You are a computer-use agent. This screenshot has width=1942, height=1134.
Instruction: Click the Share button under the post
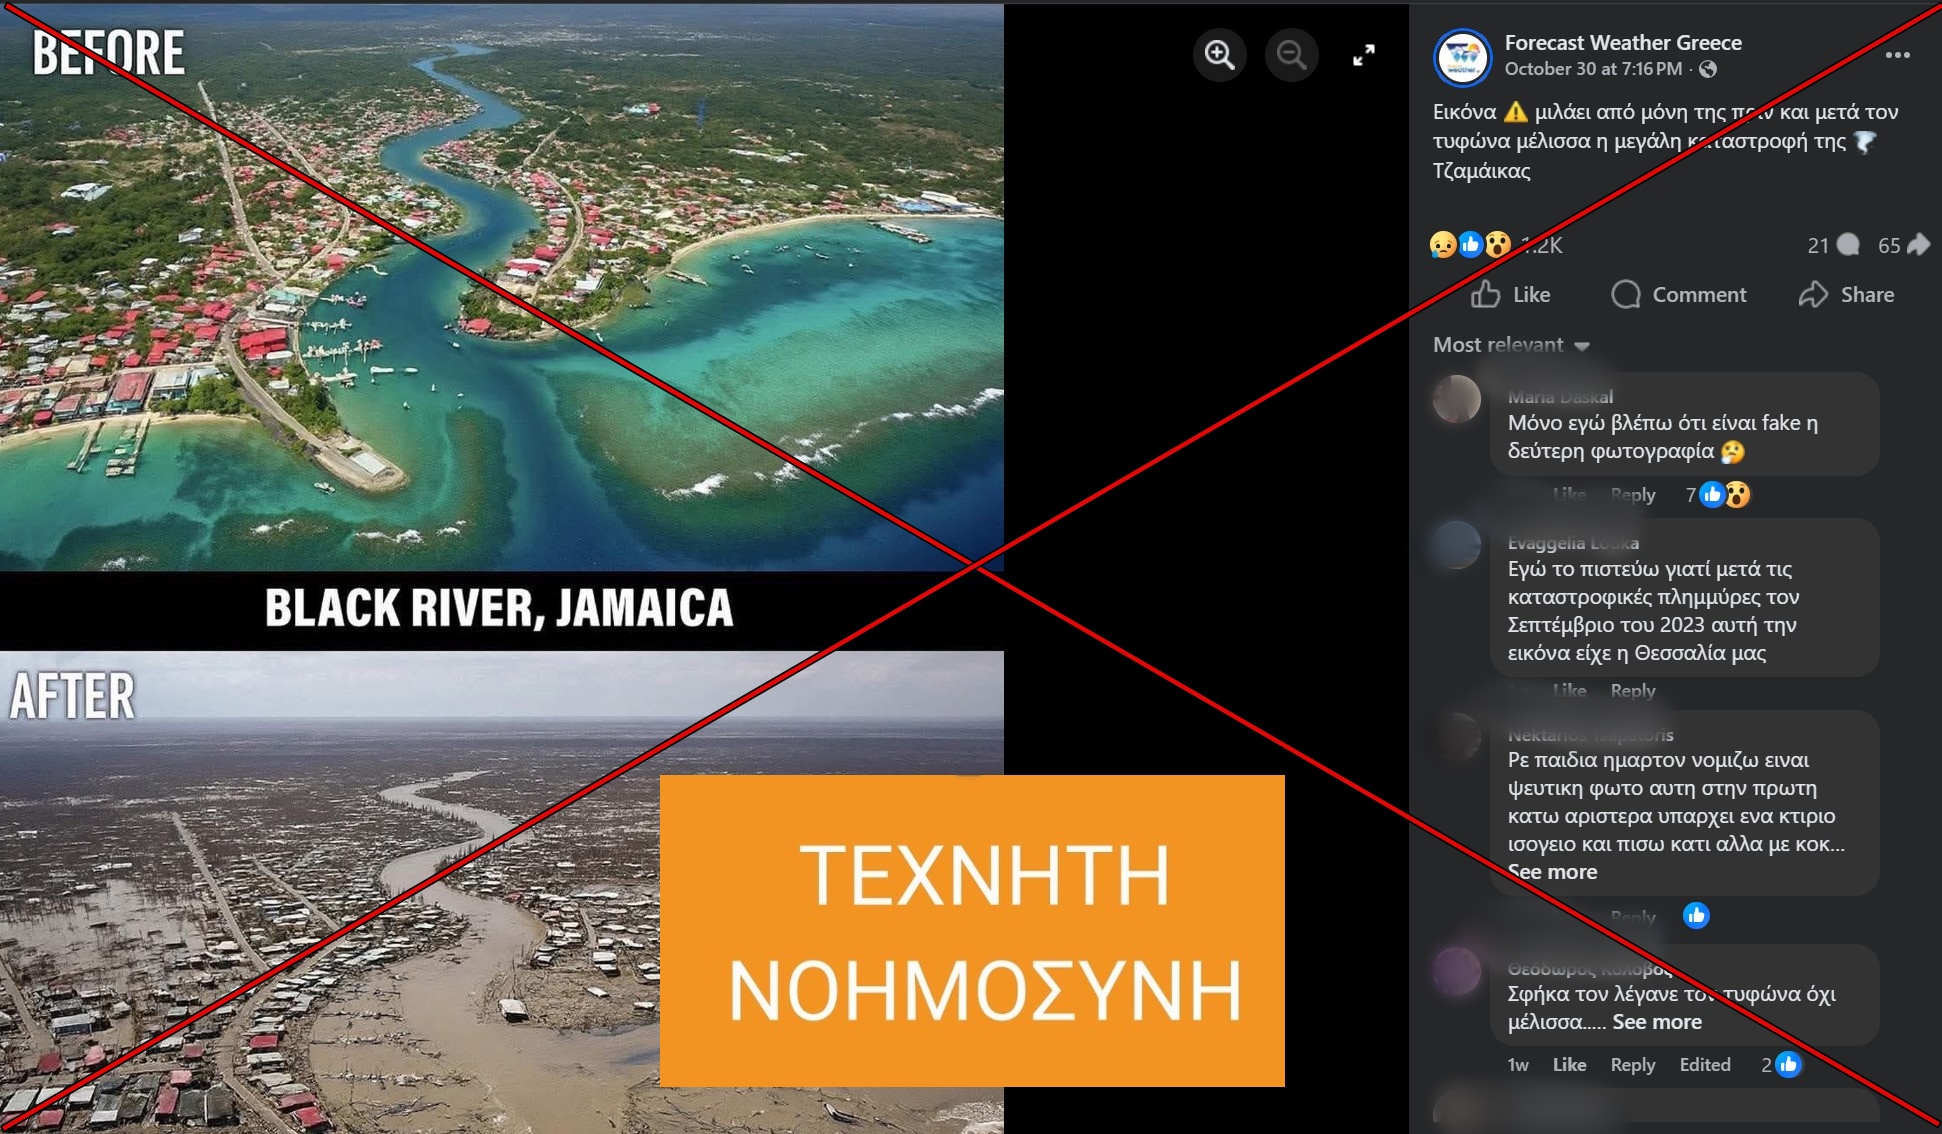point(1846,295)
